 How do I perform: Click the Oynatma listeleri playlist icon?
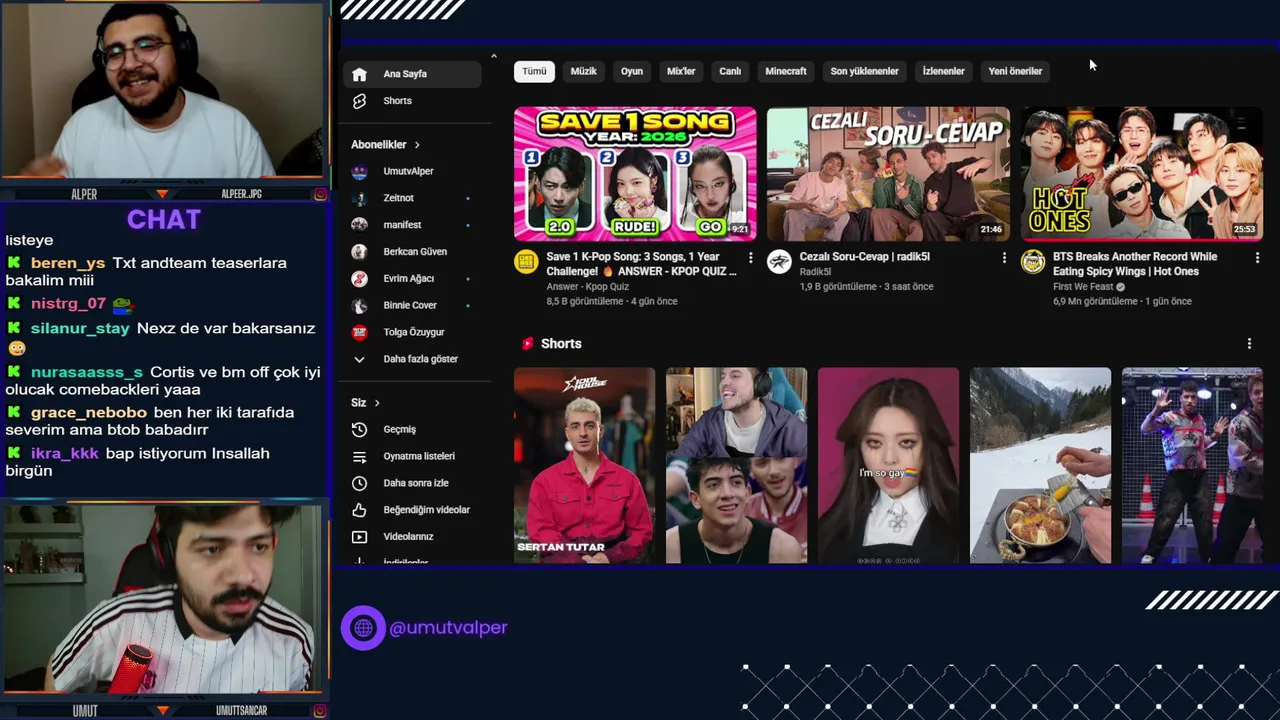coord(360,456)
